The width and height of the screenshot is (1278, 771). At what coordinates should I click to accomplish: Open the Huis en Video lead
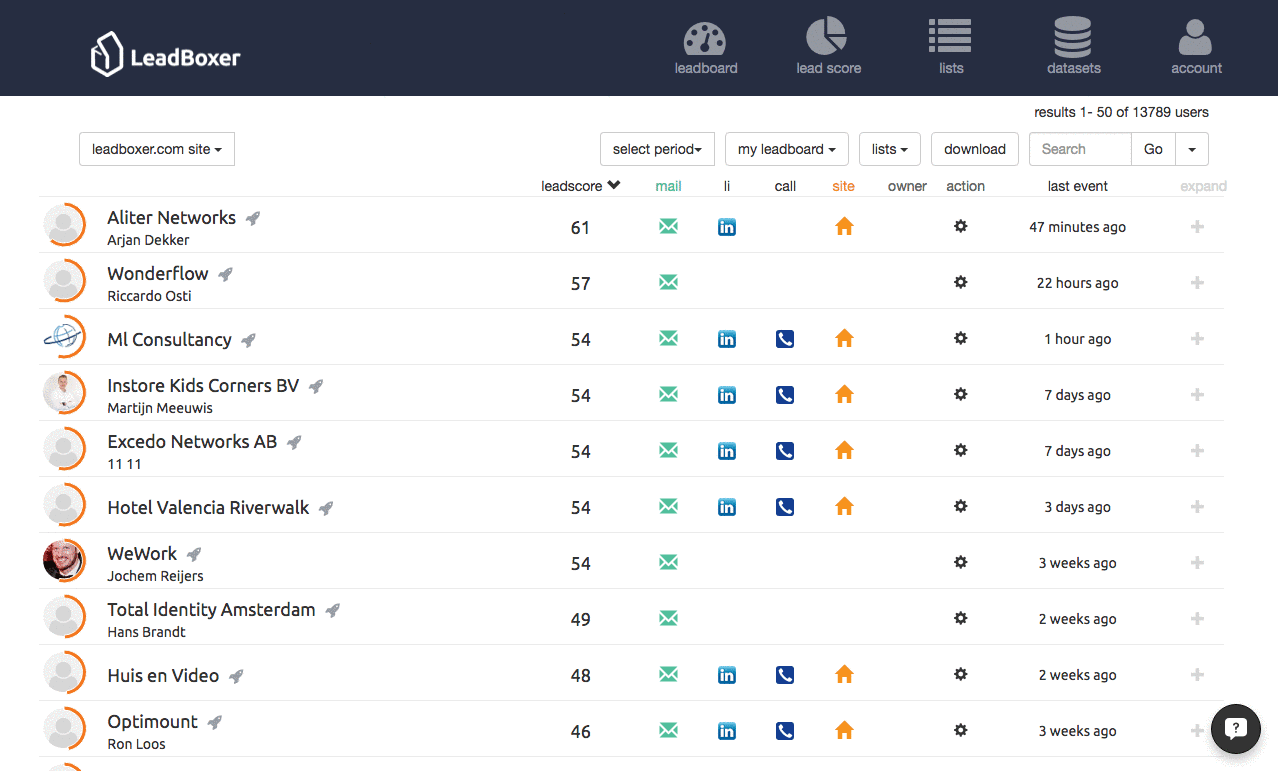(163, 676)
